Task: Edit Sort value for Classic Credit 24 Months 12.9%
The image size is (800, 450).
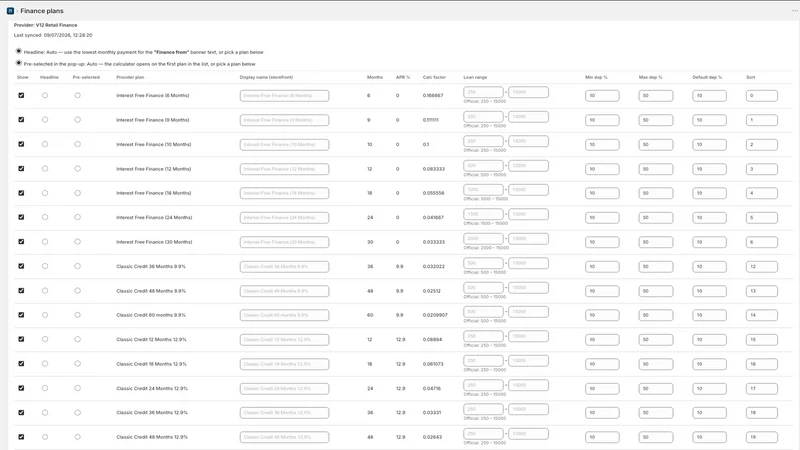Action: [x=762, y=388]
